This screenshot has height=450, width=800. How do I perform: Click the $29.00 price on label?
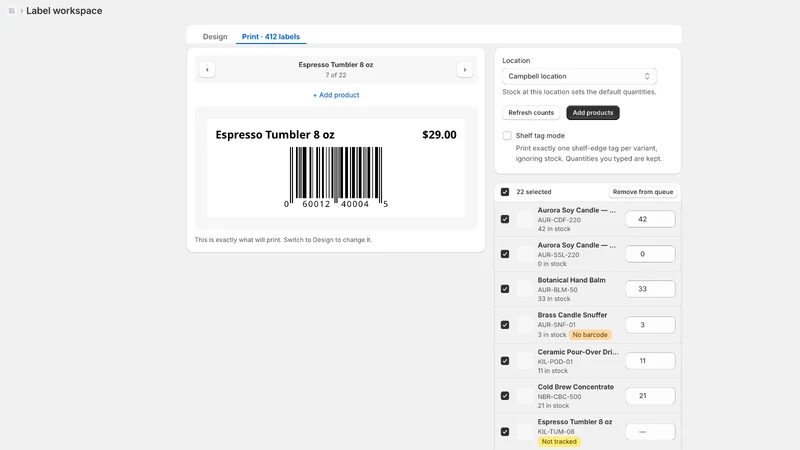pyautogui.click(x=439, y=135)
